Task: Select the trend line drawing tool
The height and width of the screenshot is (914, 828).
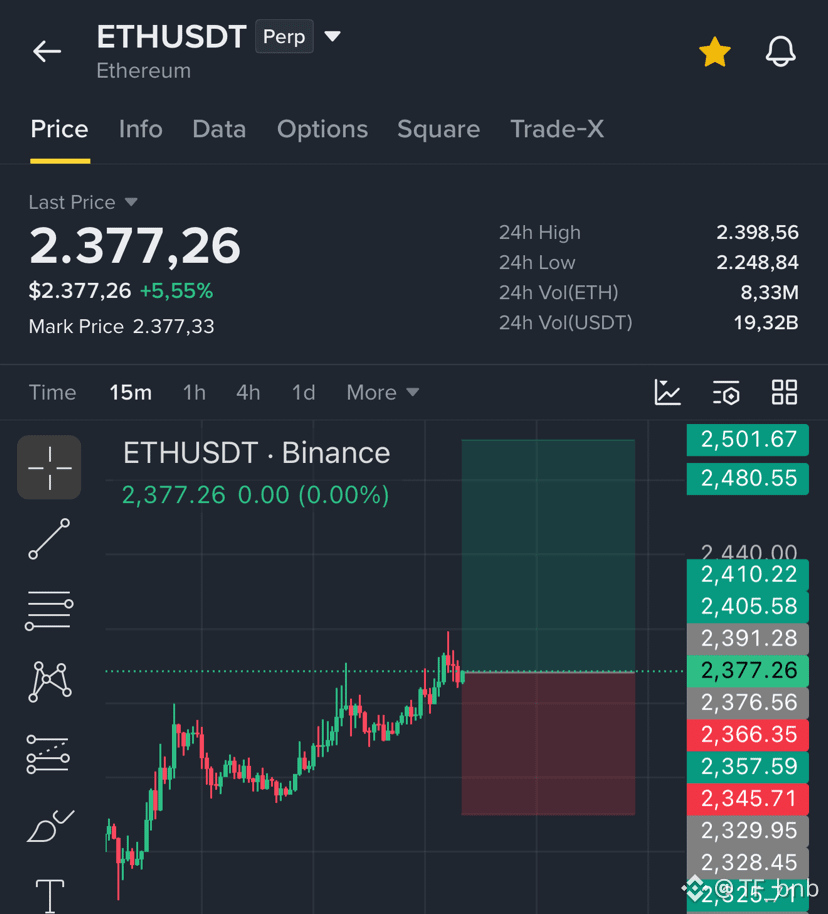Action: (49, 539)
